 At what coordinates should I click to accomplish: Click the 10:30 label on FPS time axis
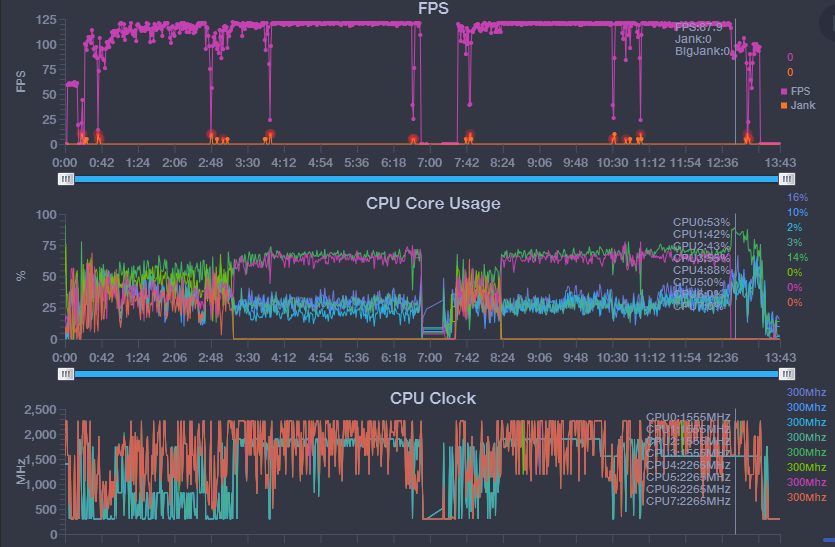(x=612, y=162)
